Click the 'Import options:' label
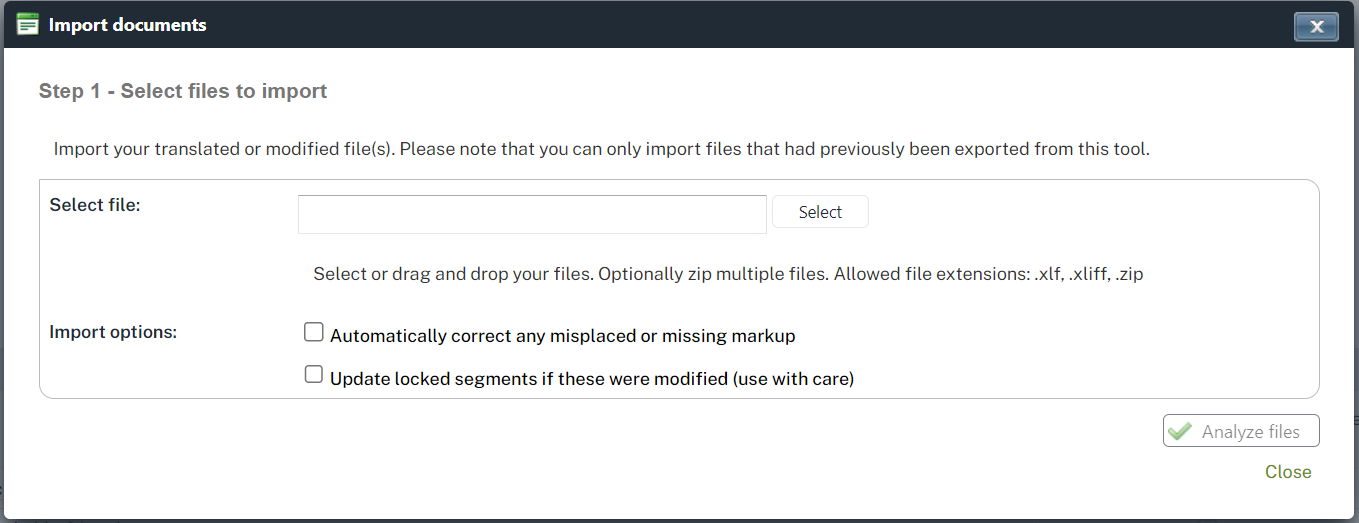The height and width of the screenshot is (523, 1359). click(x=113, y=332)
